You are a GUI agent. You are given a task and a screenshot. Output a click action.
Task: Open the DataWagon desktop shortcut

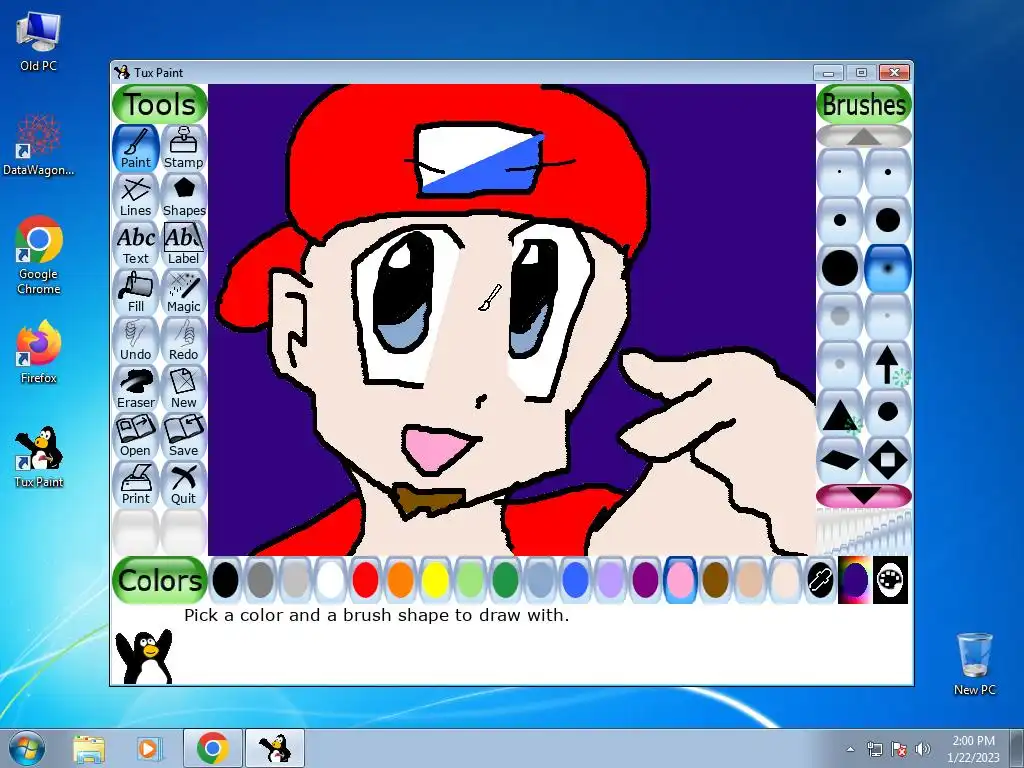click(39, 145)
